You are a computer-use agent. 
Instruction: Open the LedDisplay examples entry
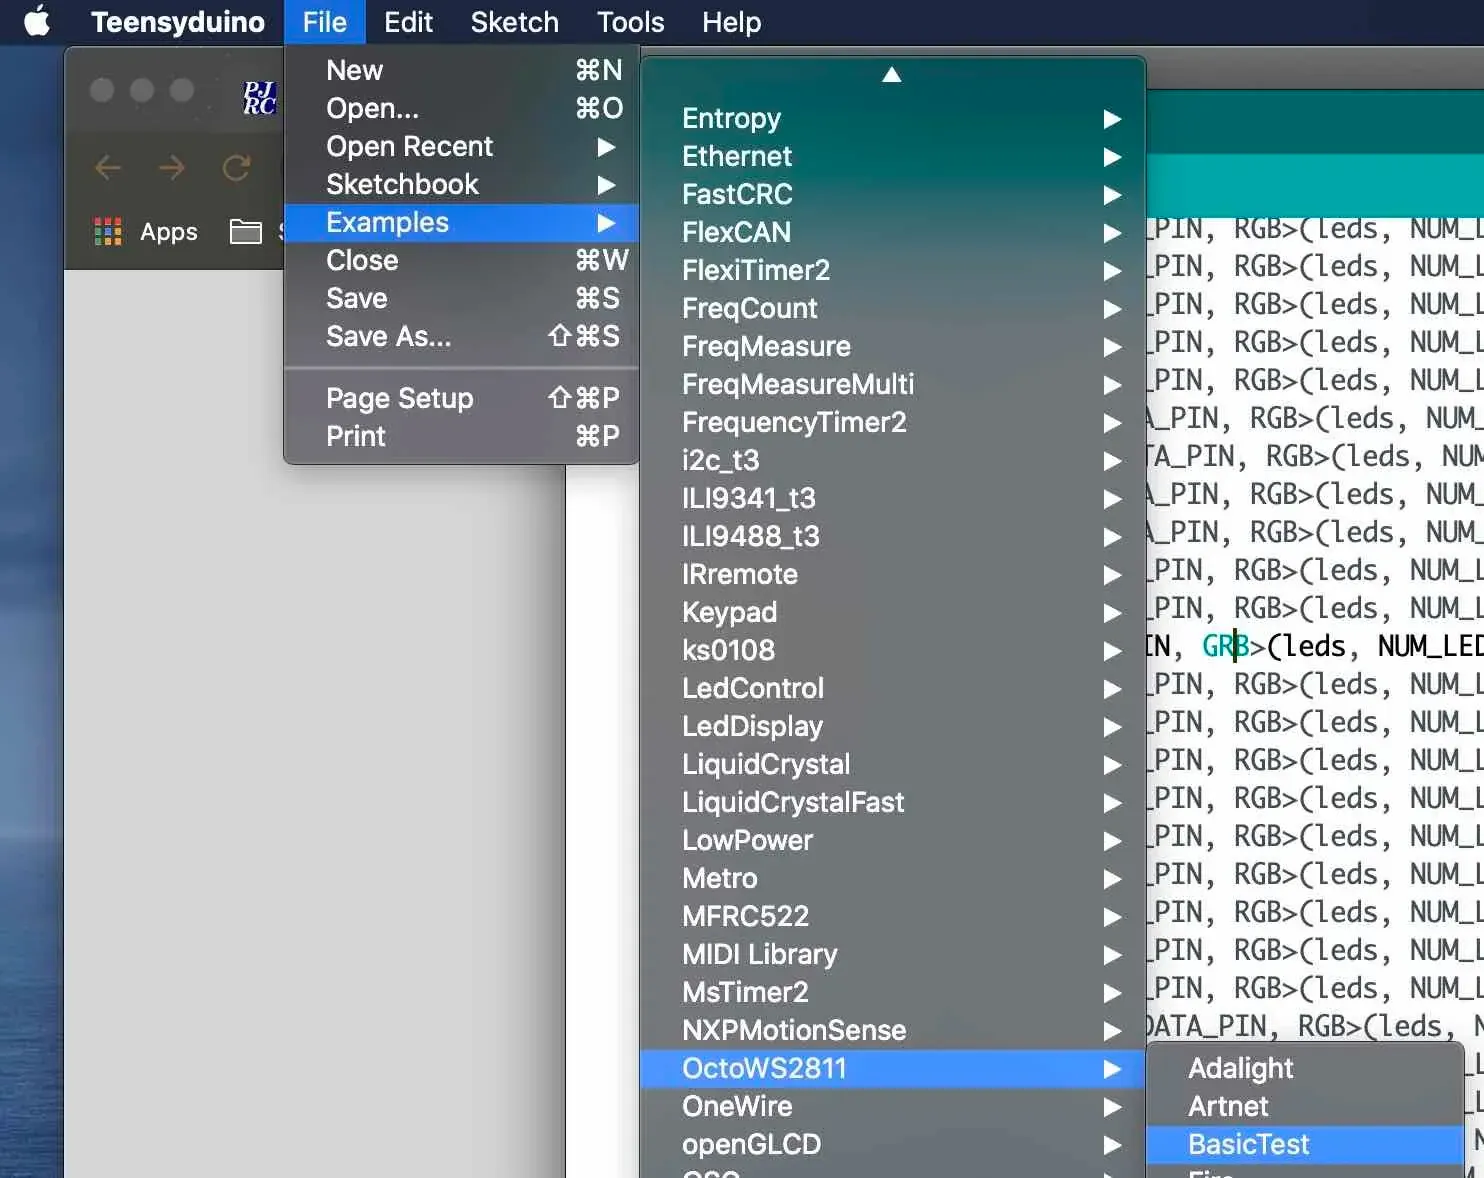coord(892,726)
